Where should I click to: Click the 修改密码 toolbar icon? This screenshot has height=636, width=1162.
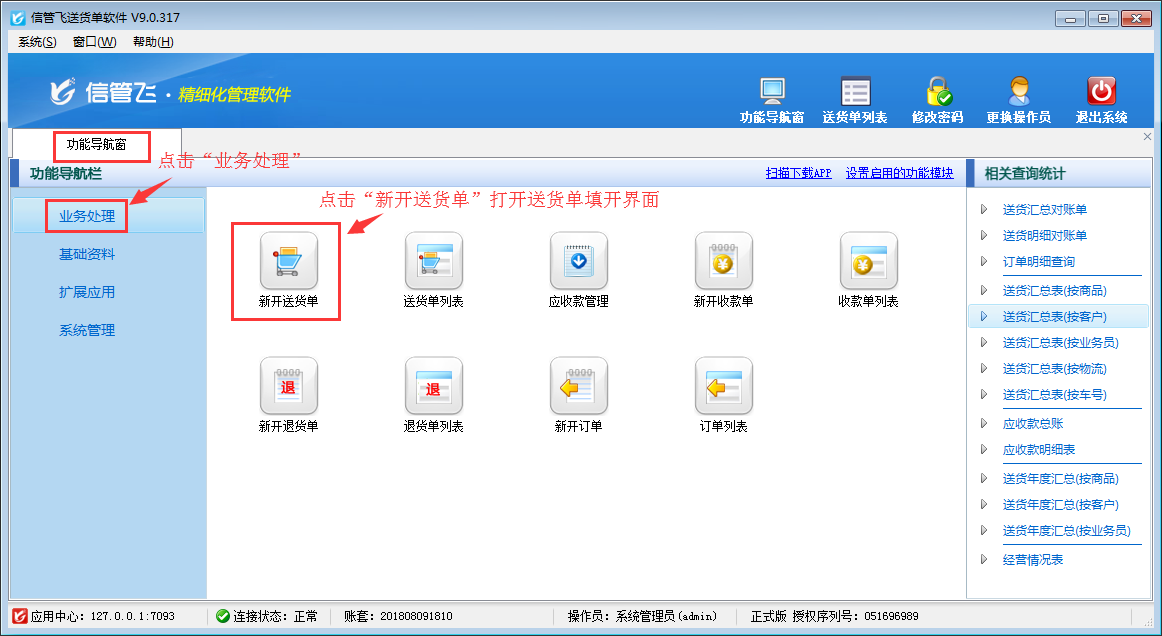point(938,93)
